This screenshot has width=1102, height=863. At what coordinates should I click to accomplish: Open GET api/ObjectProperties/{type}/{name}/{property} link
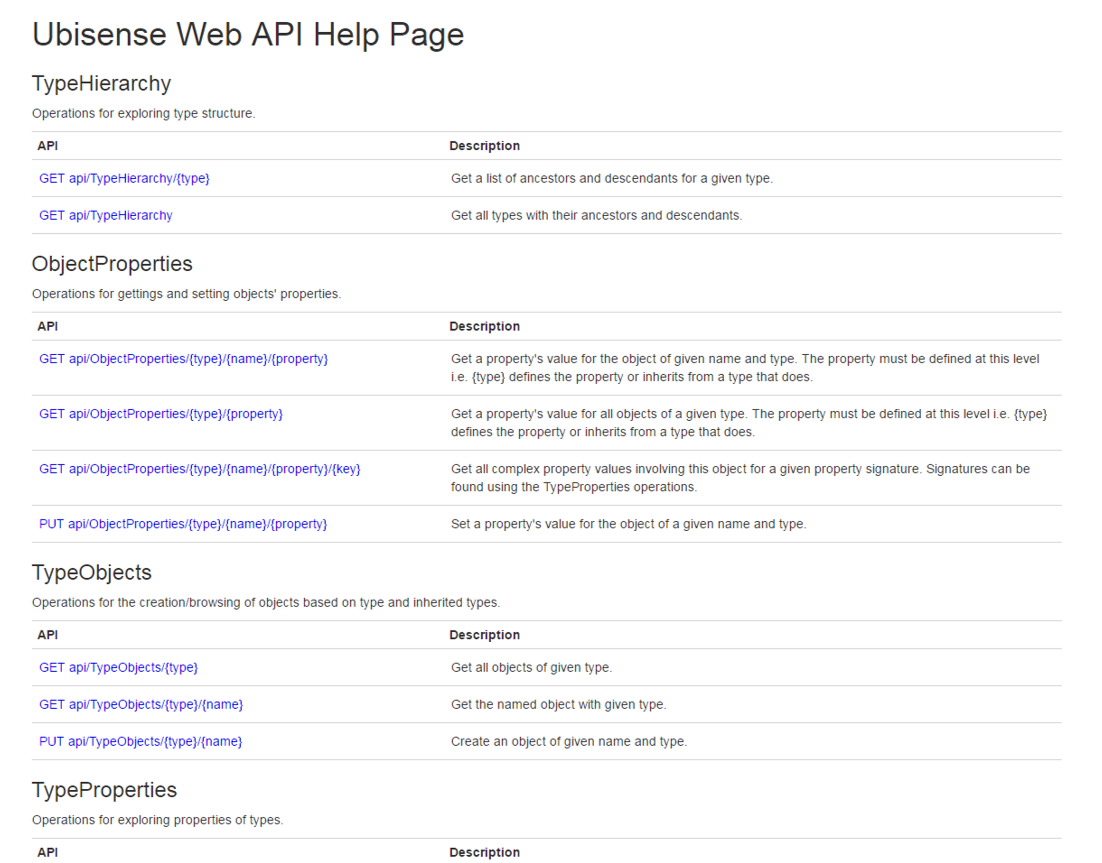[x=184, y=358]
